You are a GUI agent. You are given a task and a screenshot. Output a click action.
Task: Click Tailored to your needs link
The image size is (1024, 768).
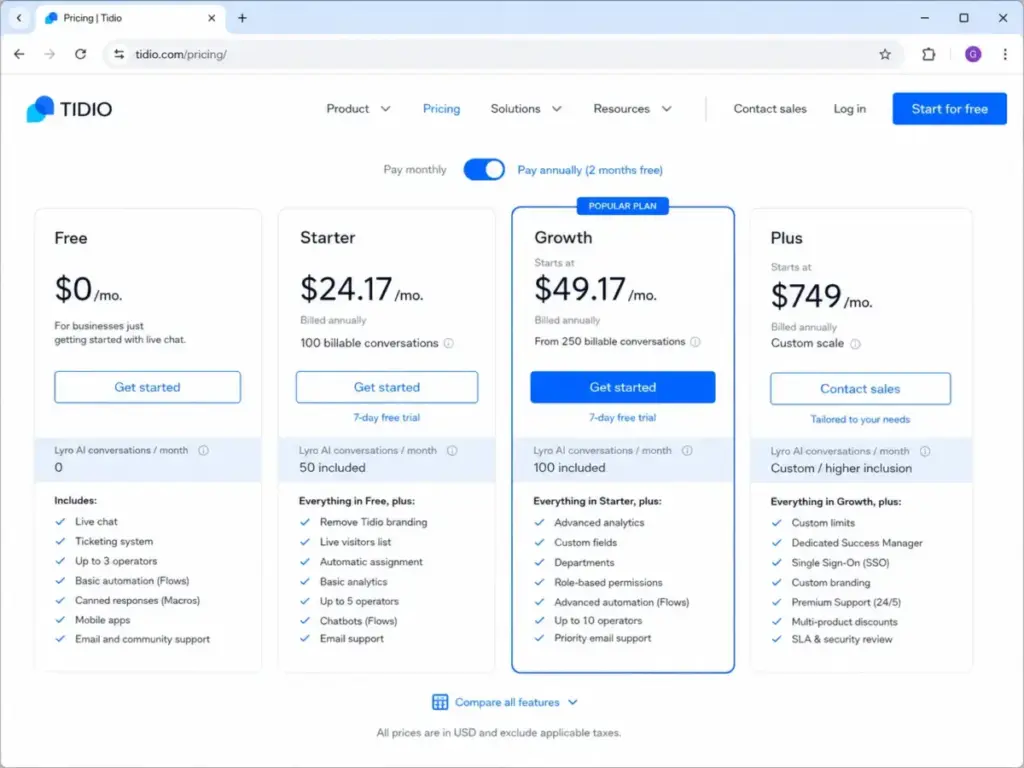click(860, 419)
